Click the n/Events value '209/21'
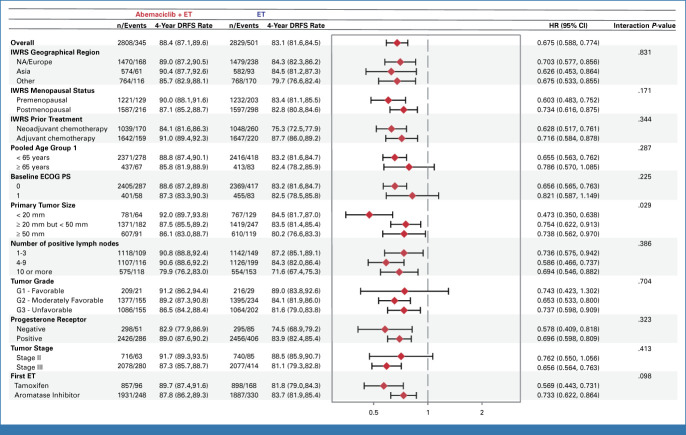 [x=132, y=291]
